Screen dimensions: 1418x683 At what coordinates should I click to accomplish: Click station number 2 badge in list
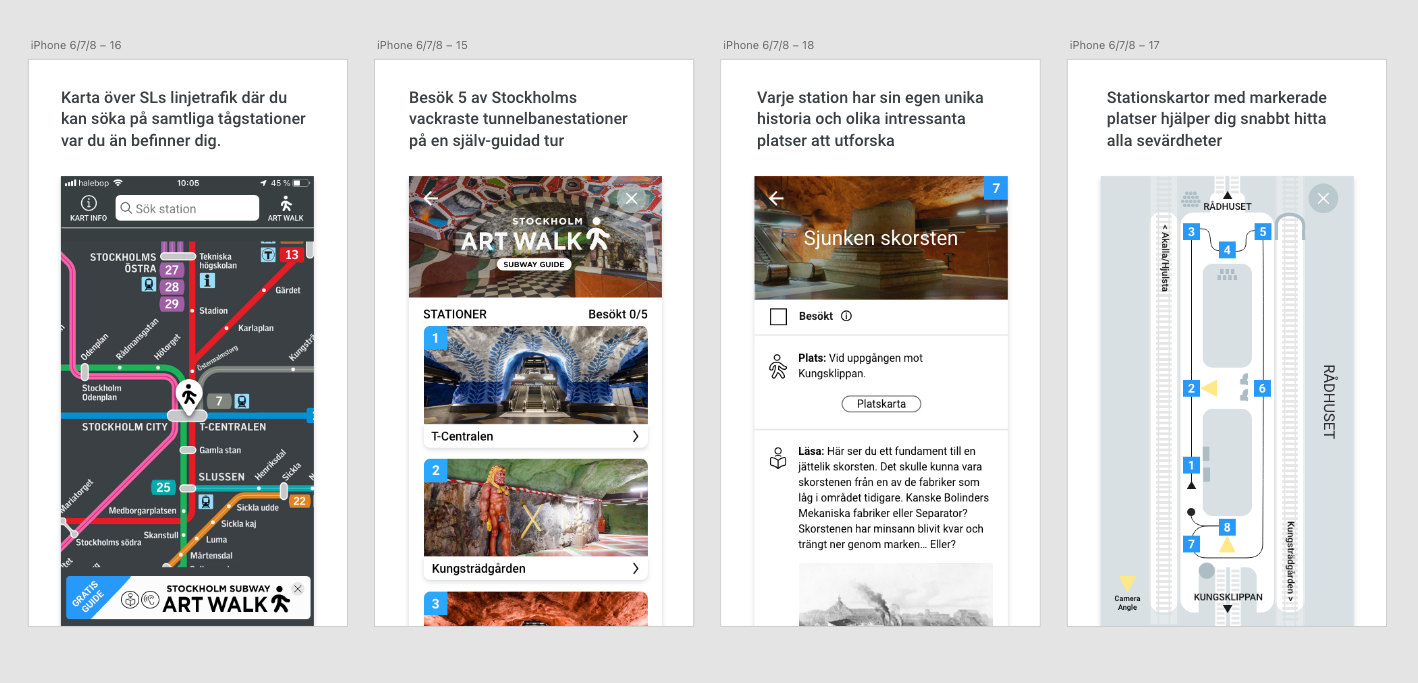pyautogui.click(x=435, y=470)
